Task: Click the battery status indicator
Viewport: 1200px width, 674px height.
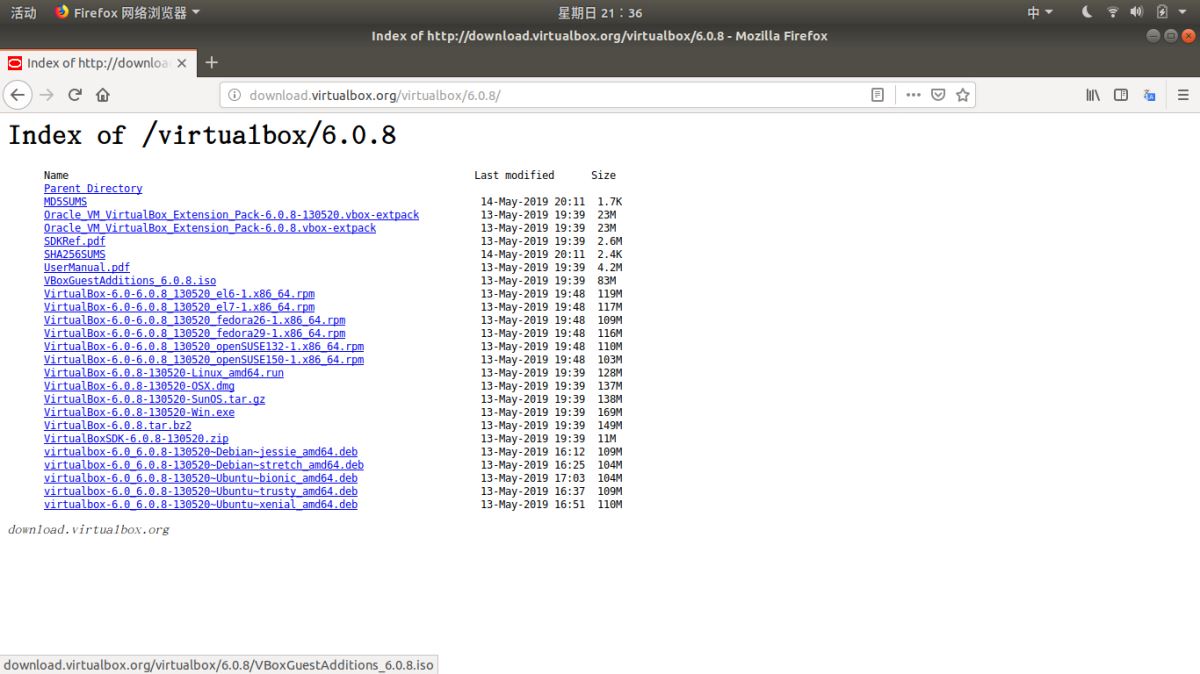Action: pyautogui.click(x=1162, y=12)
